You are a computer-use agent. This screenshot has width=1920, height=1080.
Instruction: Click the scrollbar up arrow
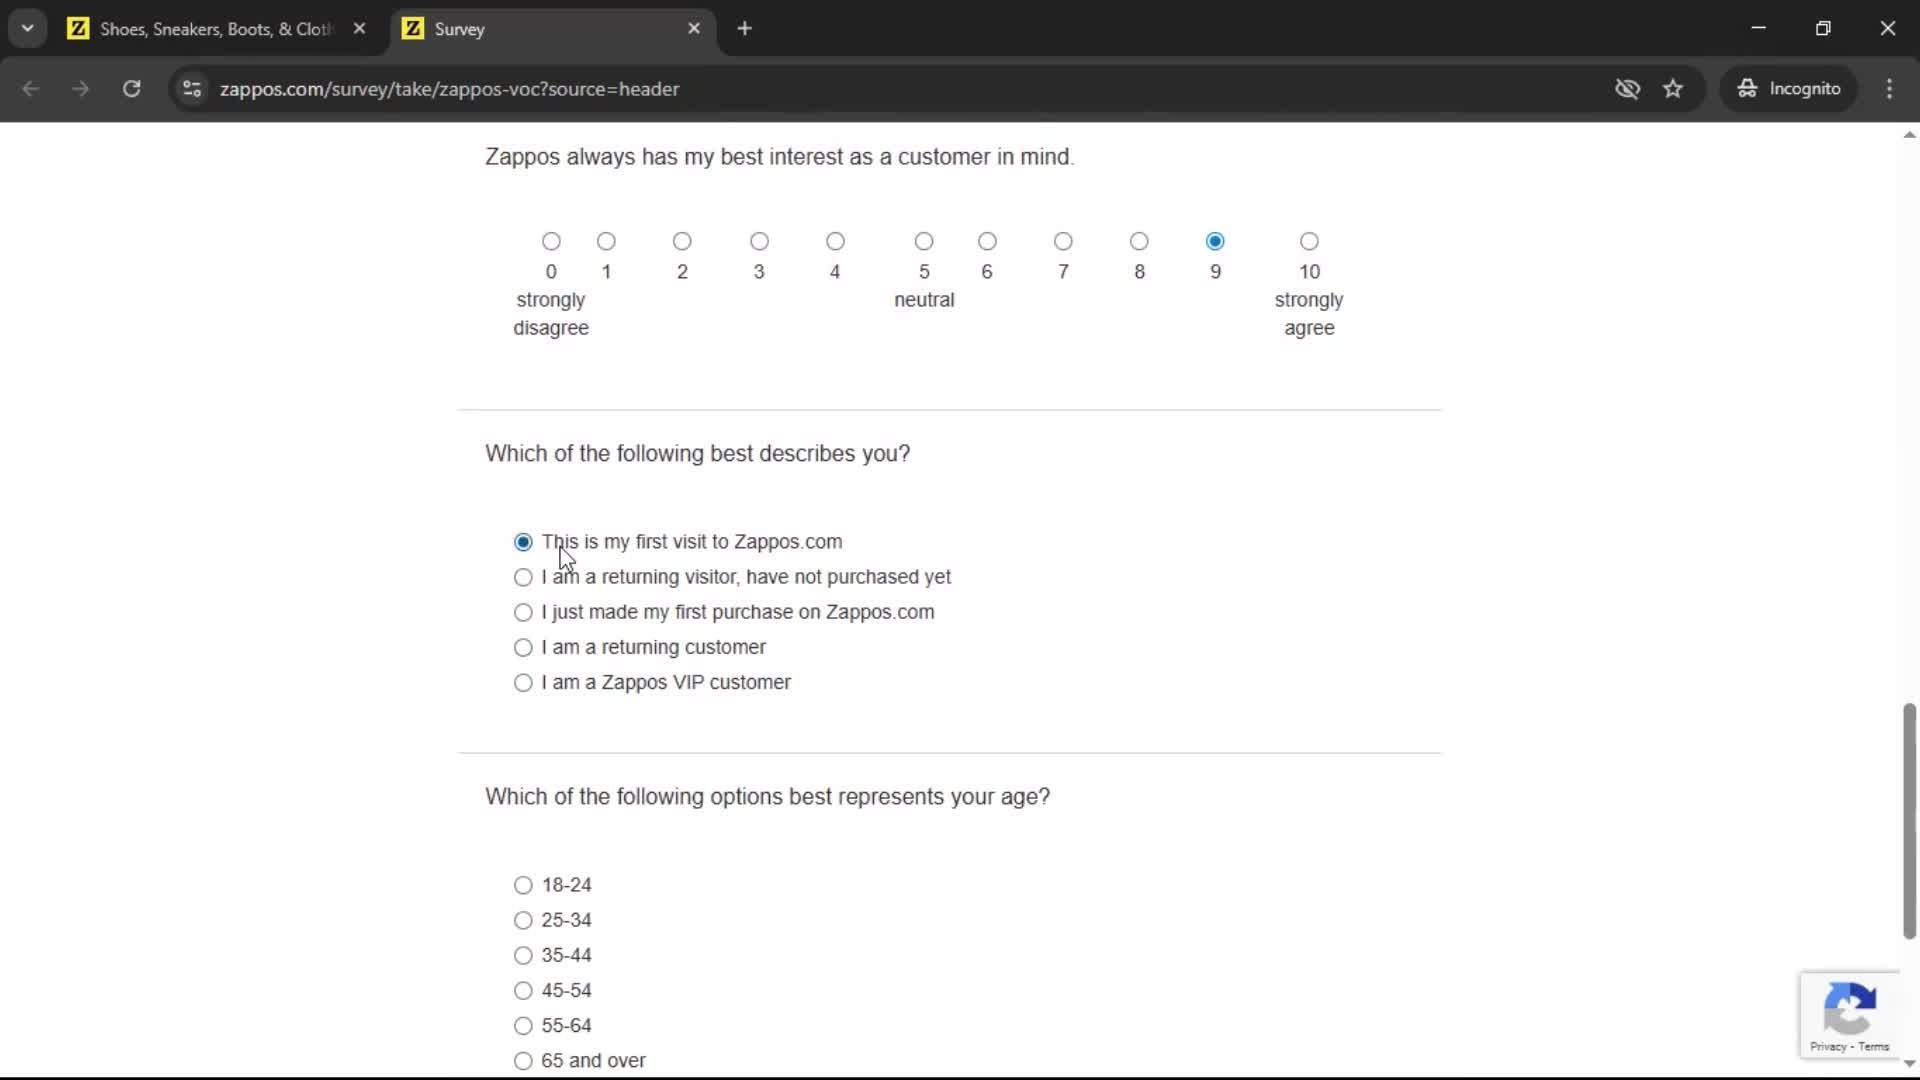pyautogui.click(x=1909, y=135)
